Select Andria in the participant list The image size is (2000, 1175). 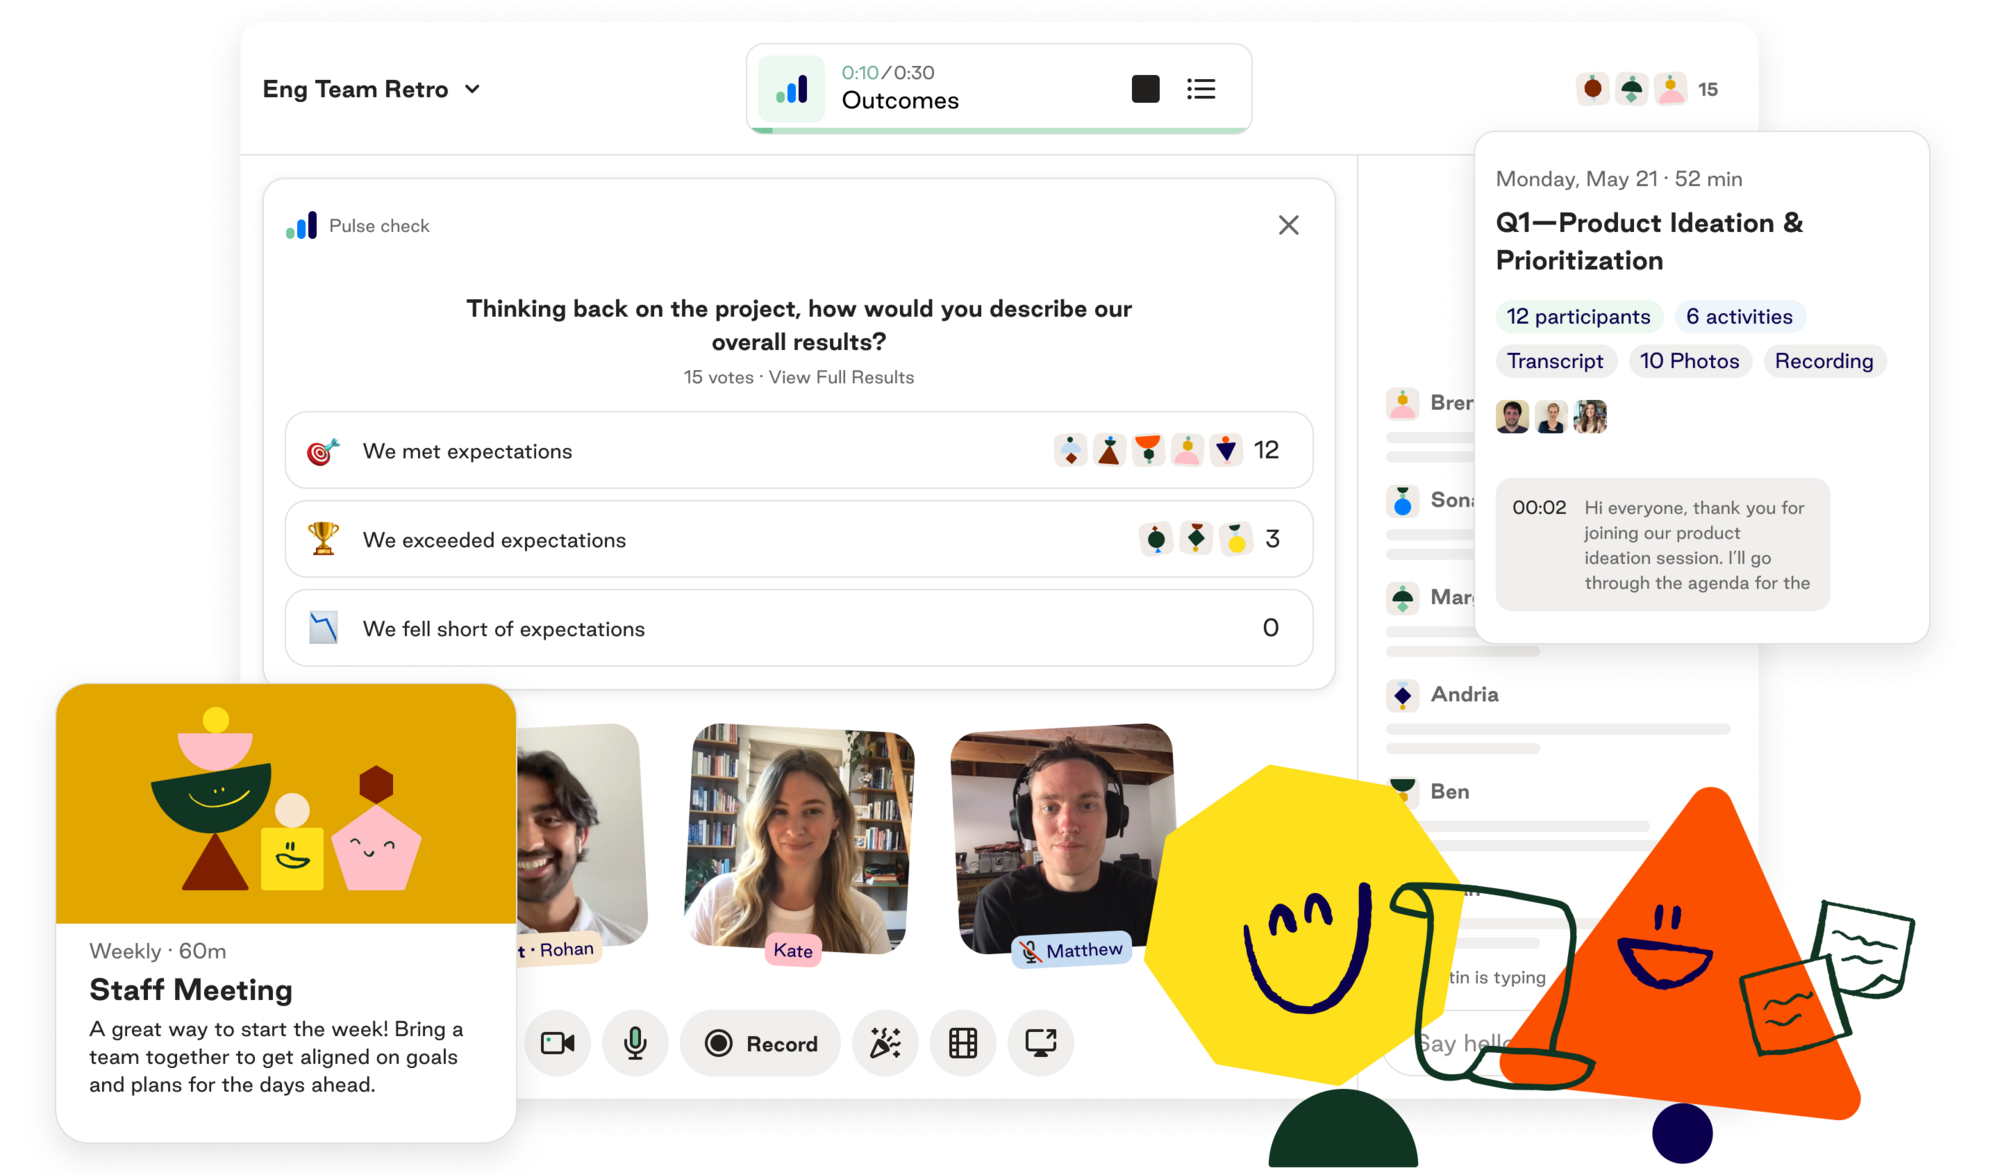1464,694
